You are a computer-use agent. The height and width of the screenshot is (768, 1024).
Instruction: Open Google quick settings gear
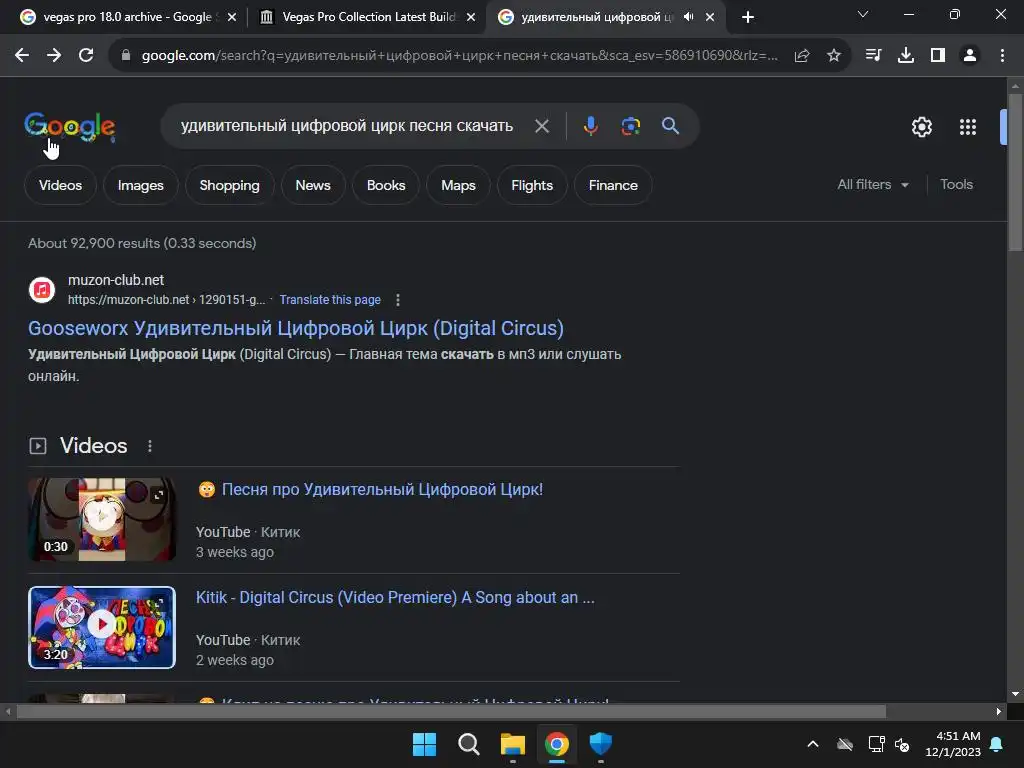(921, 127)
